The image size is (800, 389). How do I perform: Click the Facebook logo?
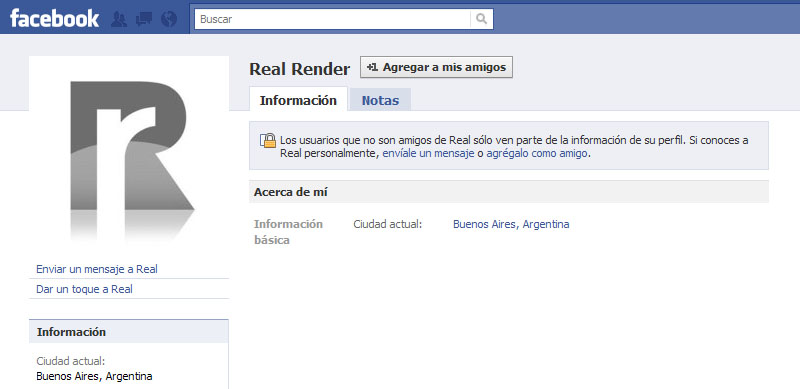[x=55, y=19]
